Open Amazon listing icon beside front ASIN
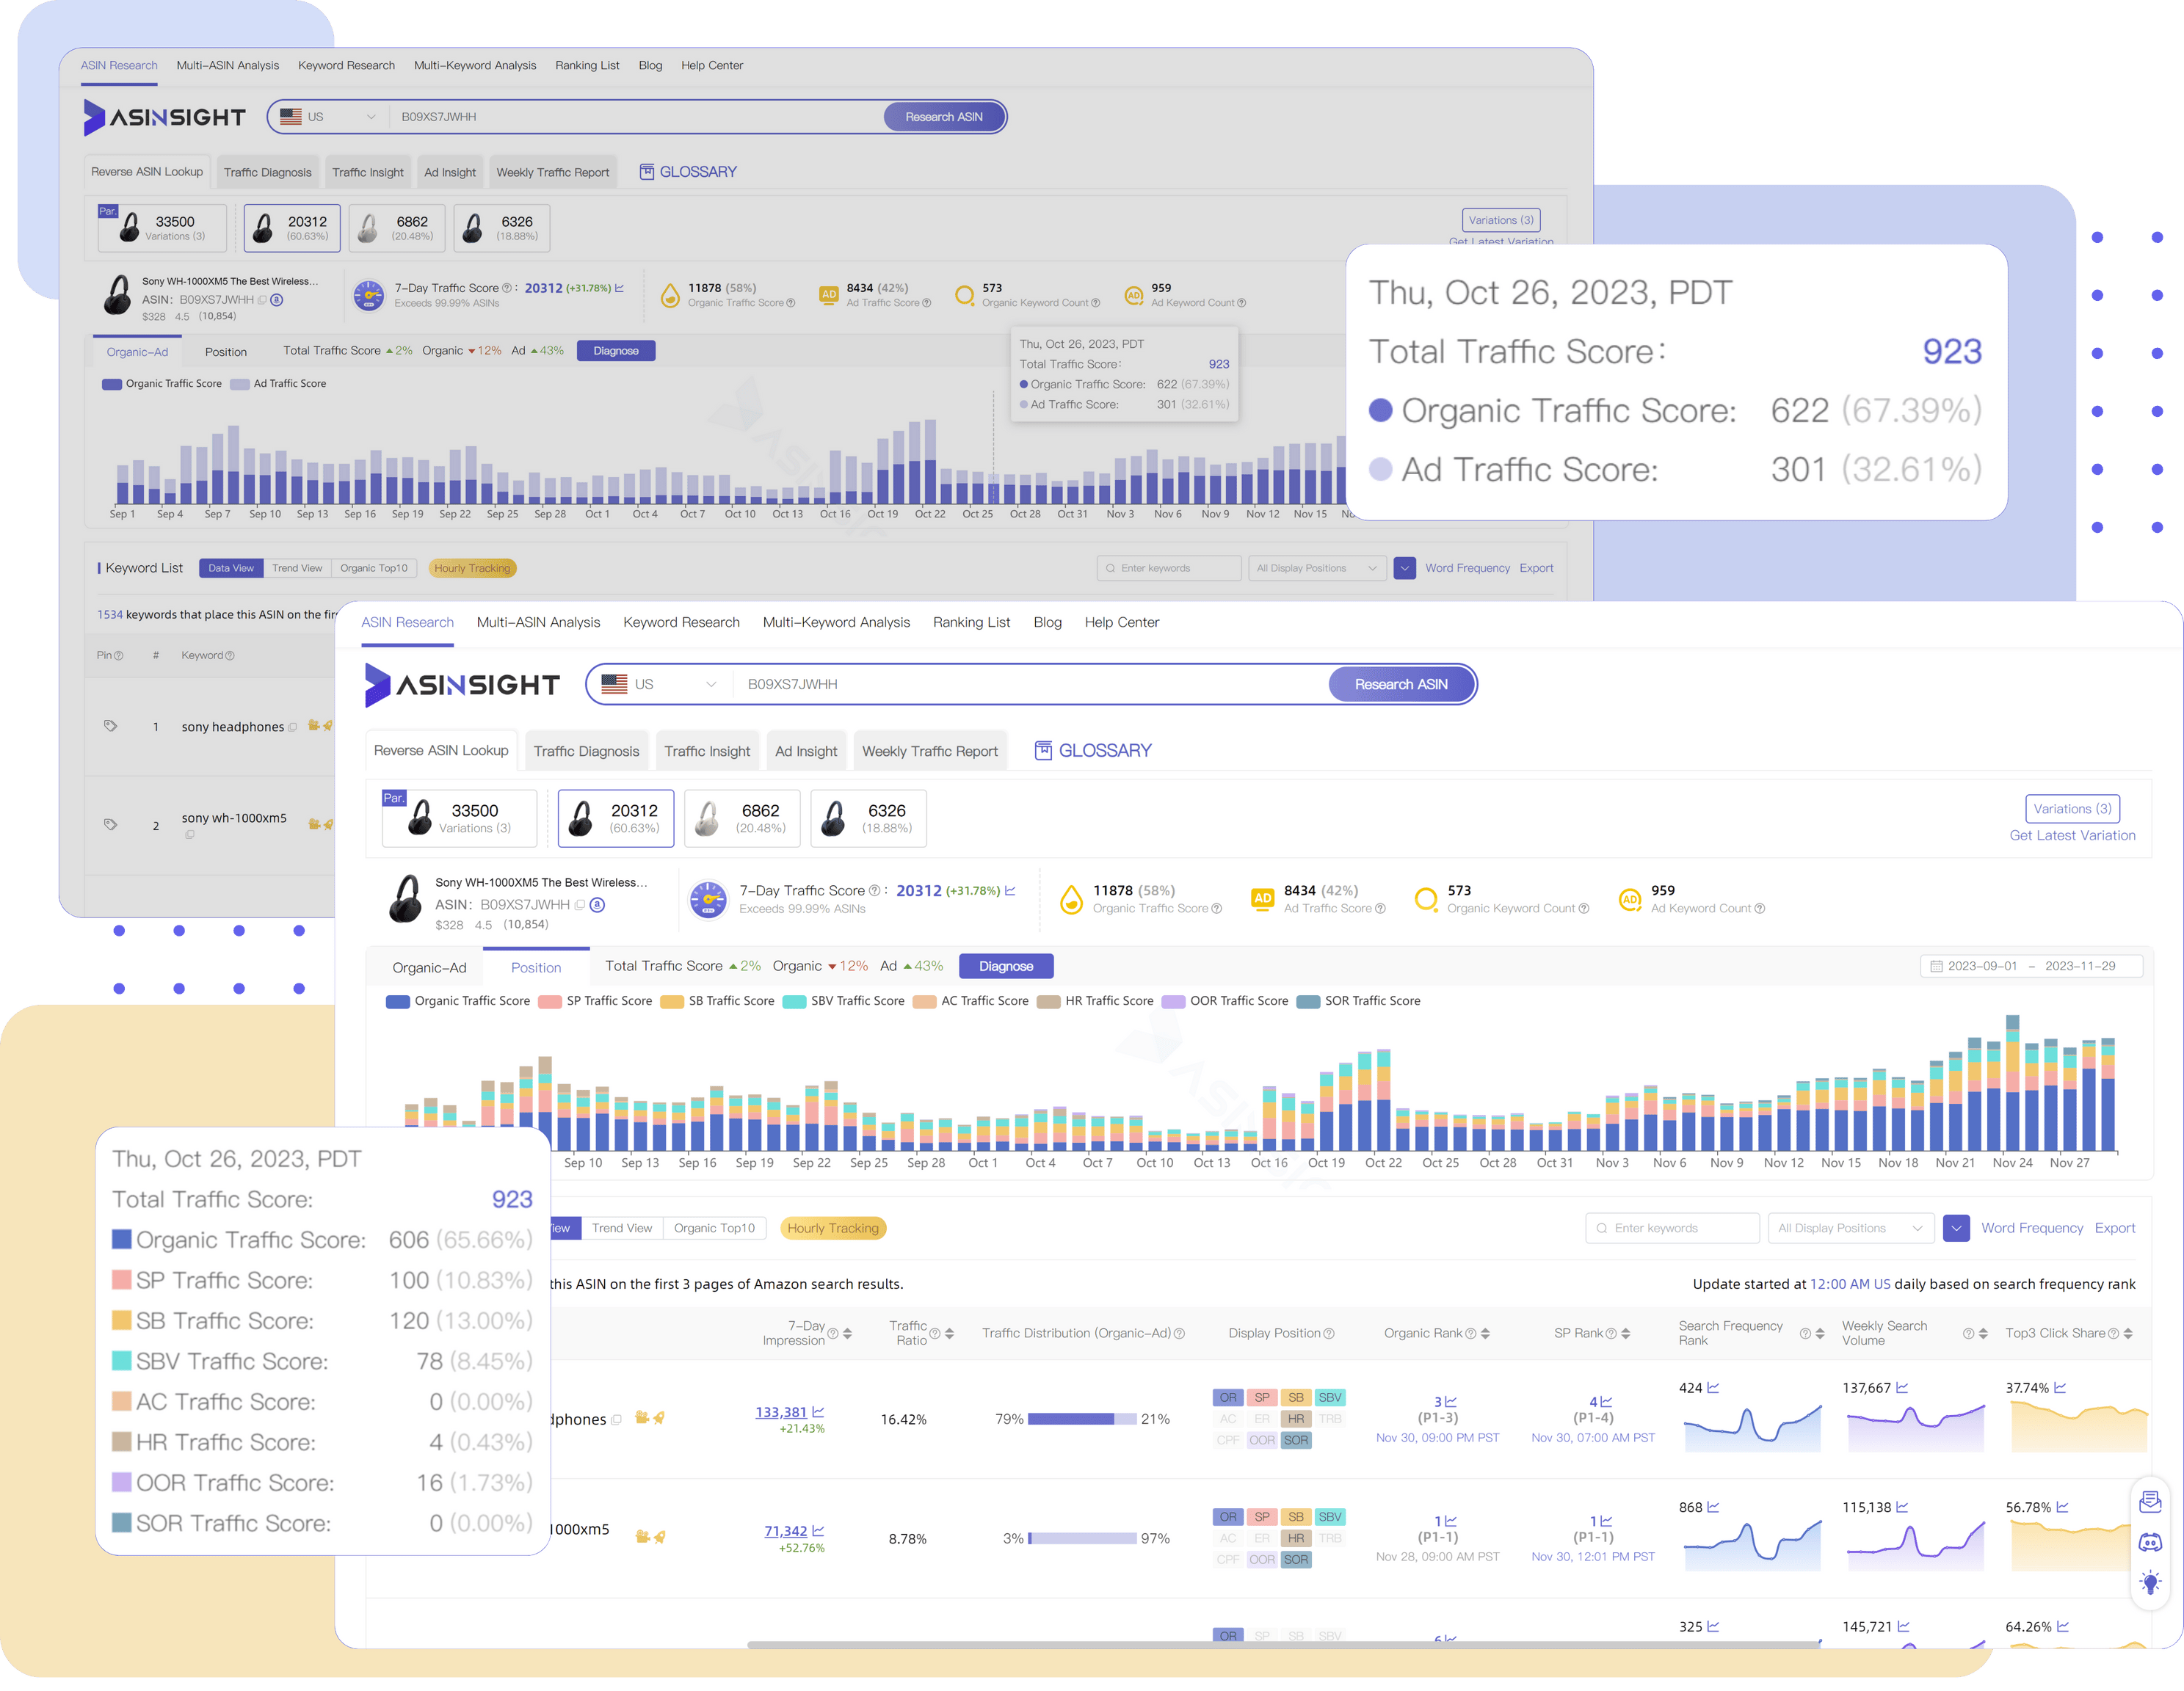Screen dimensions: 2184x1691 (x=598, y=905)
